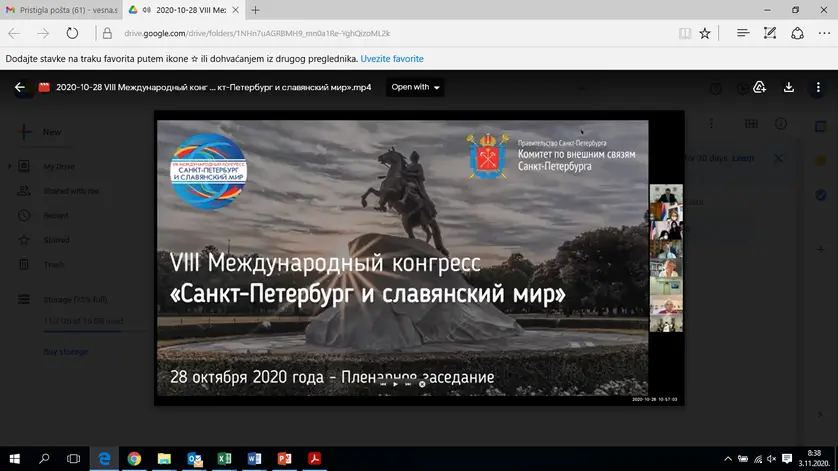This screenshot has height=471, width=838.
Task: Open a new browser tab
Action: click(x=255, y=9)
